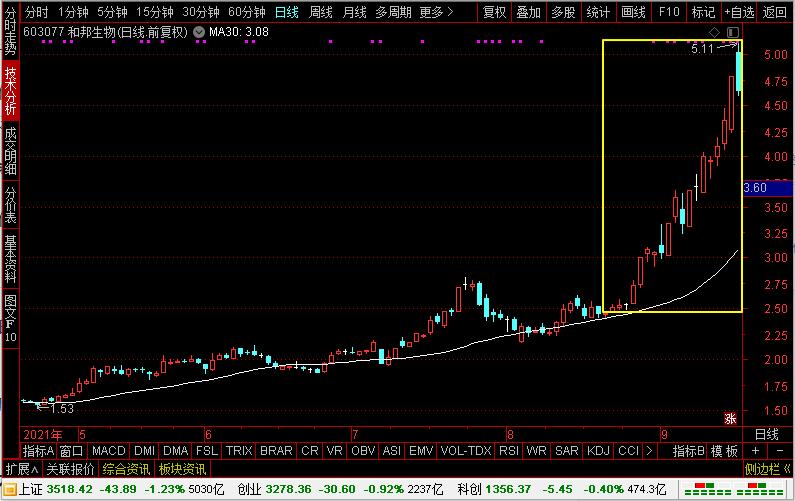Click the 标记 mark button

click(703, 12)
